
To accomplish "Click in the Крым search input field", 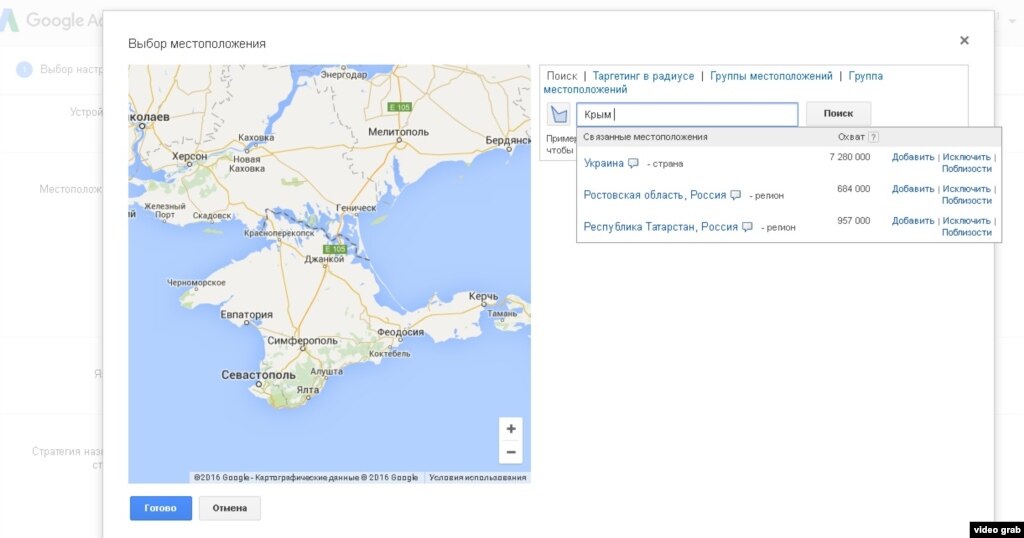I will click(690, 115).
